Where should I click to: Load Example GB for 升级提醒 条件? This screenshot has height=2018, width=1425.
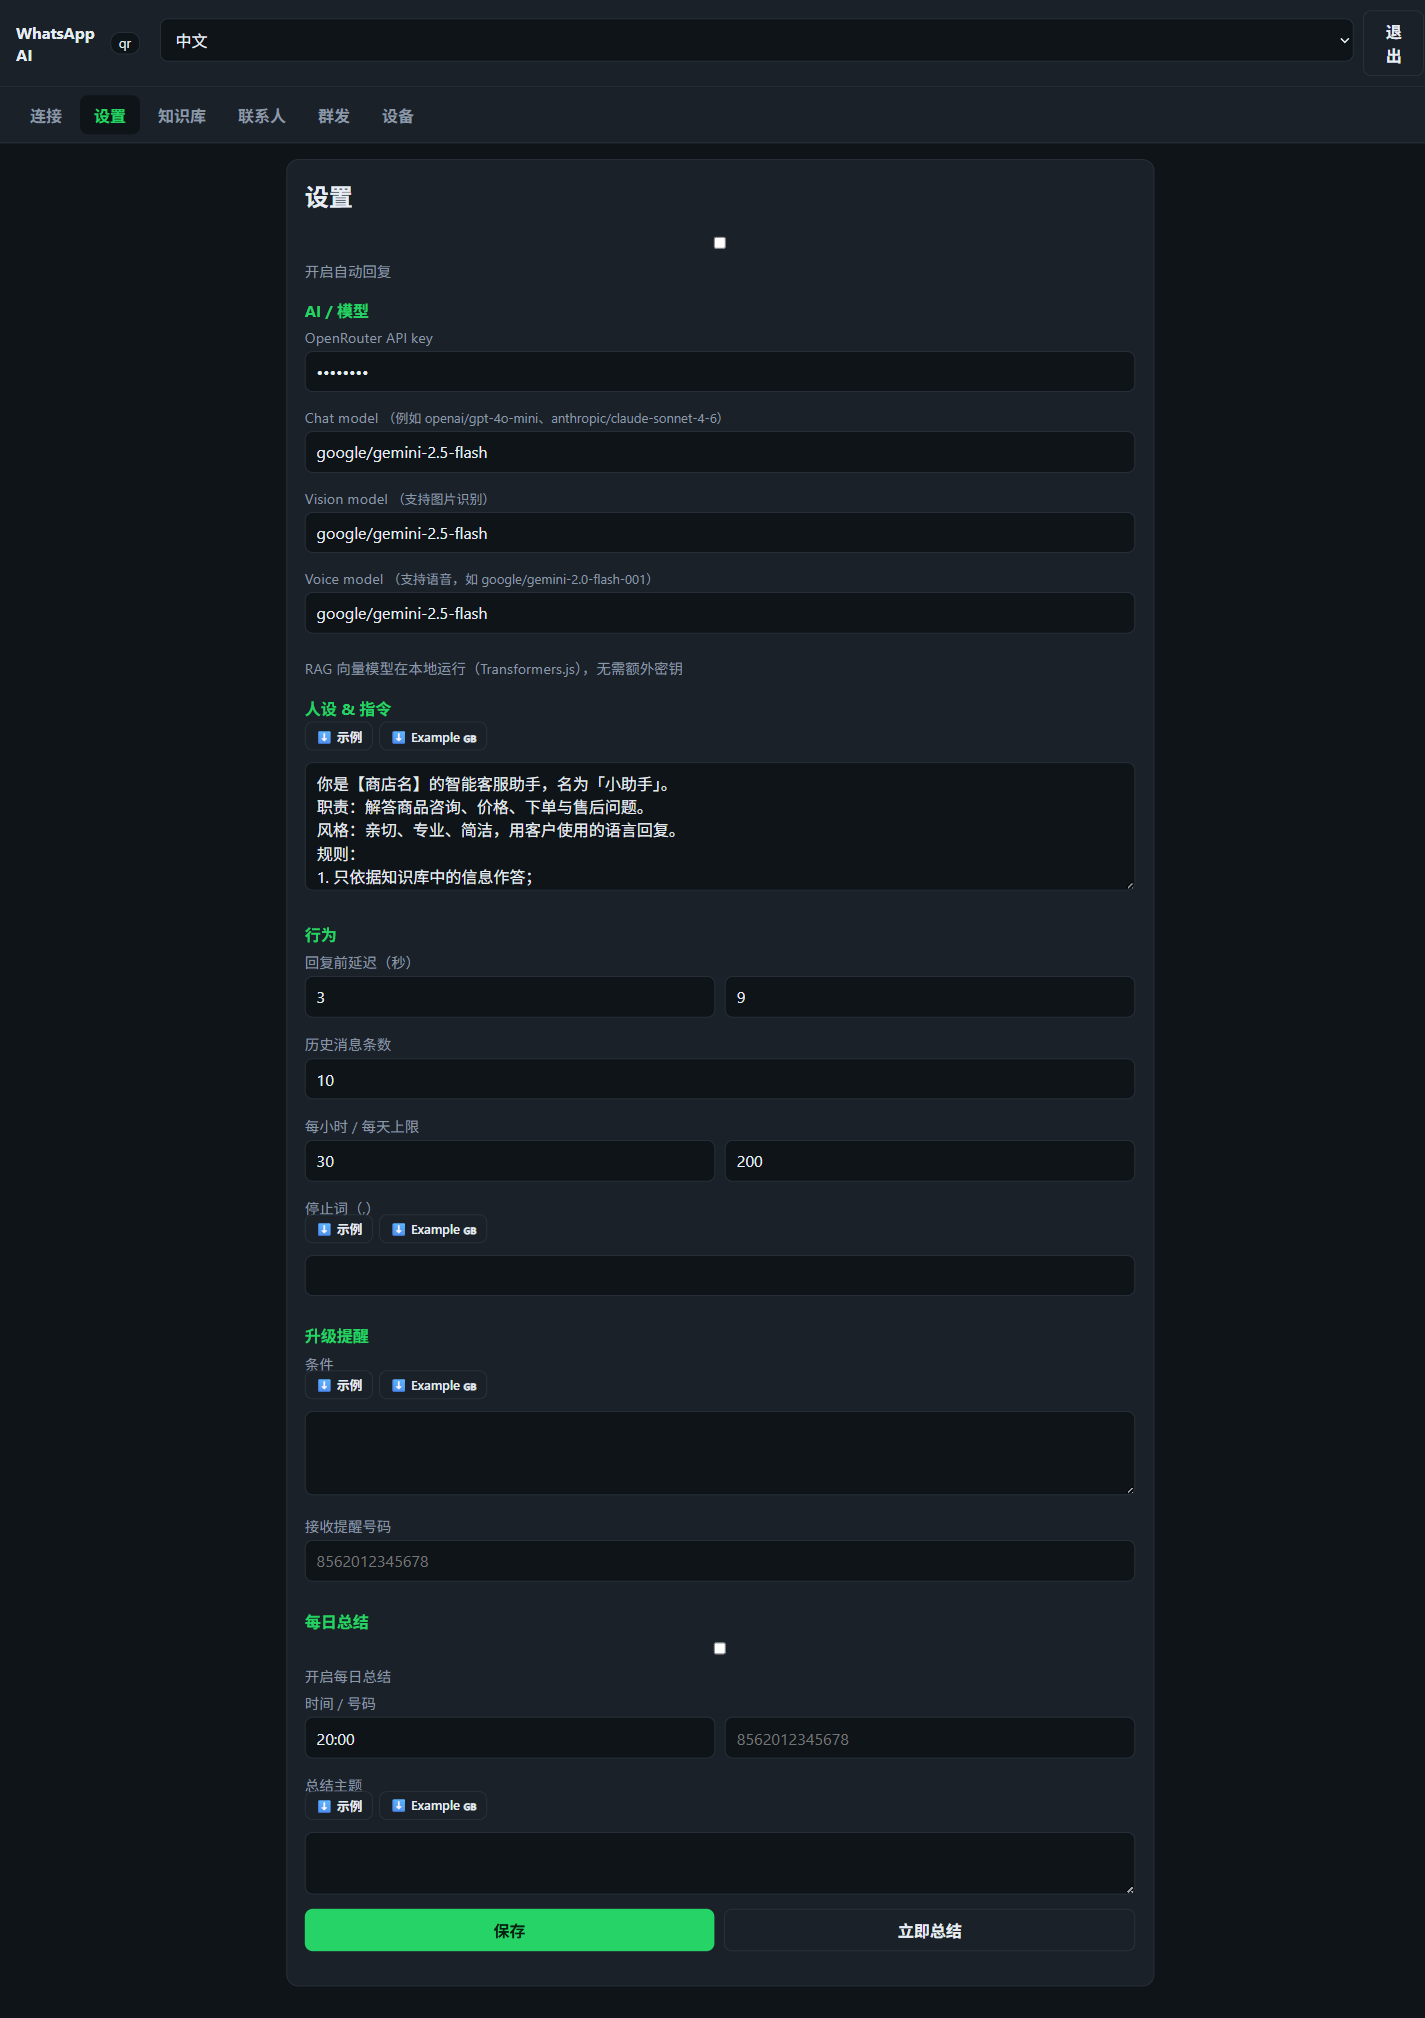point(433,1385)
